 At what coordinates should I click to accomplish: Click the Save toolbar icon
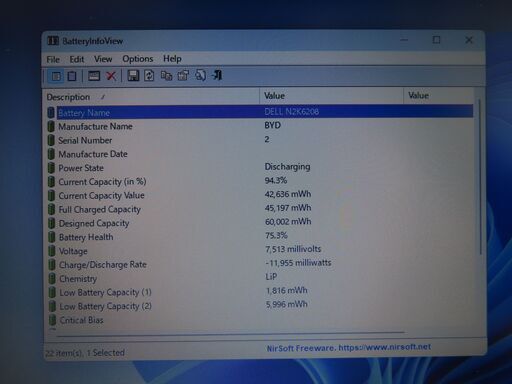[x=133, y=76]
